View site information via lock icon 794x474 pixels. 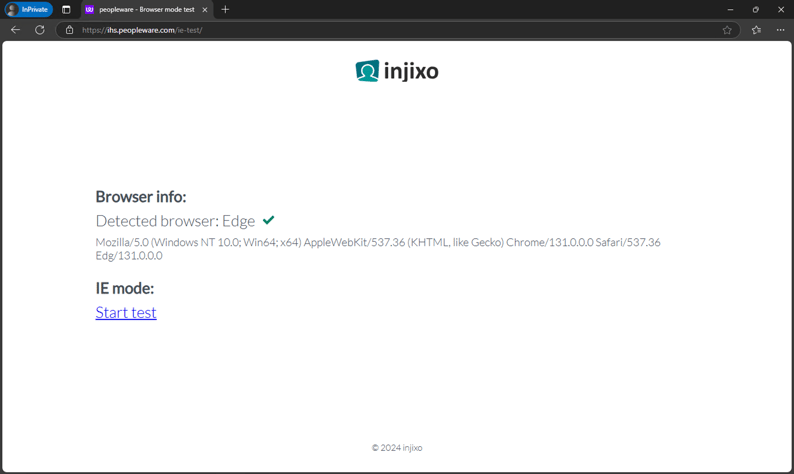tap(69, 30)
